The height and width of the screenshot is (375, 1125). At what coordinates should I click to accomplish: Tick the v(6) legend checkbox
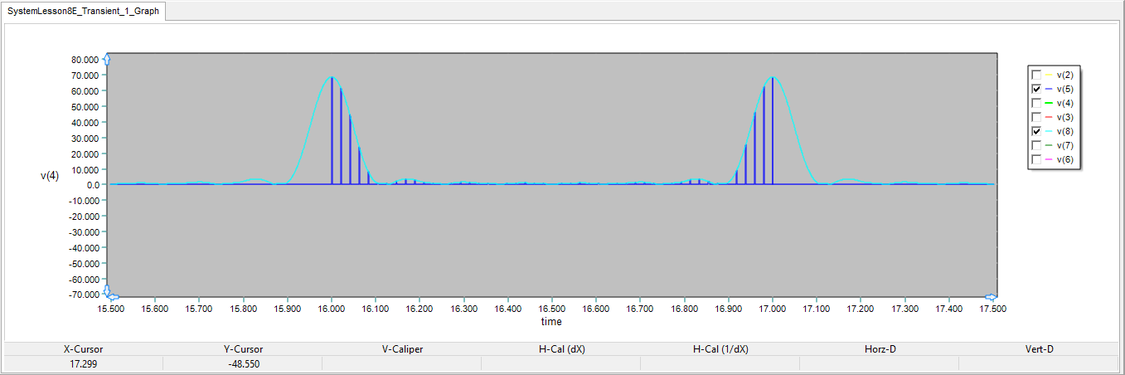tap(1035, 159)
